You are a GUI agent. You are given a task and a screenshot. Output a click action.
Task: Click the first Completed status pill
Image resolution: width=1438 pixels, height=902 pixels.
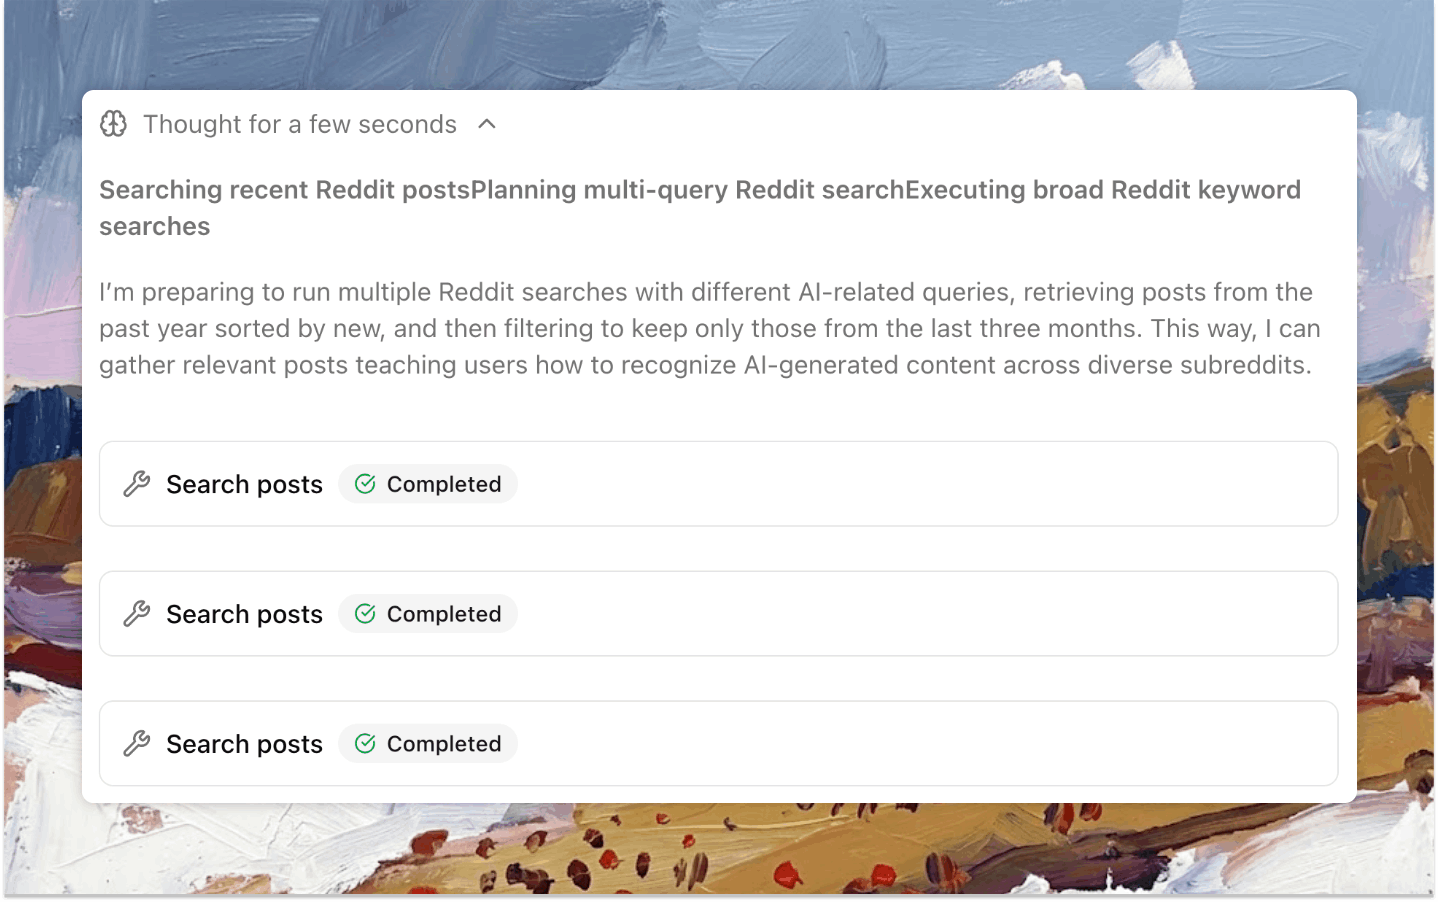coord(428,483)
